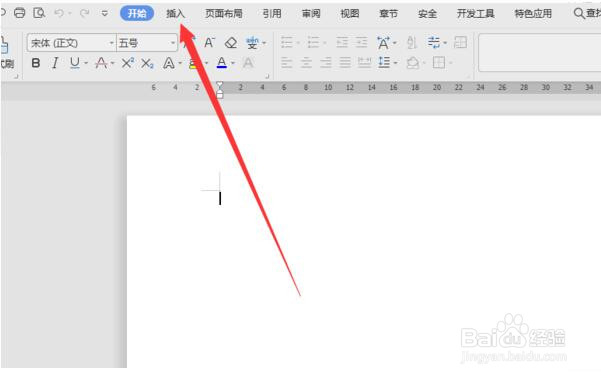
Task: Click the phonetic guide 变 icon
Action: click(x=252, y=43)
